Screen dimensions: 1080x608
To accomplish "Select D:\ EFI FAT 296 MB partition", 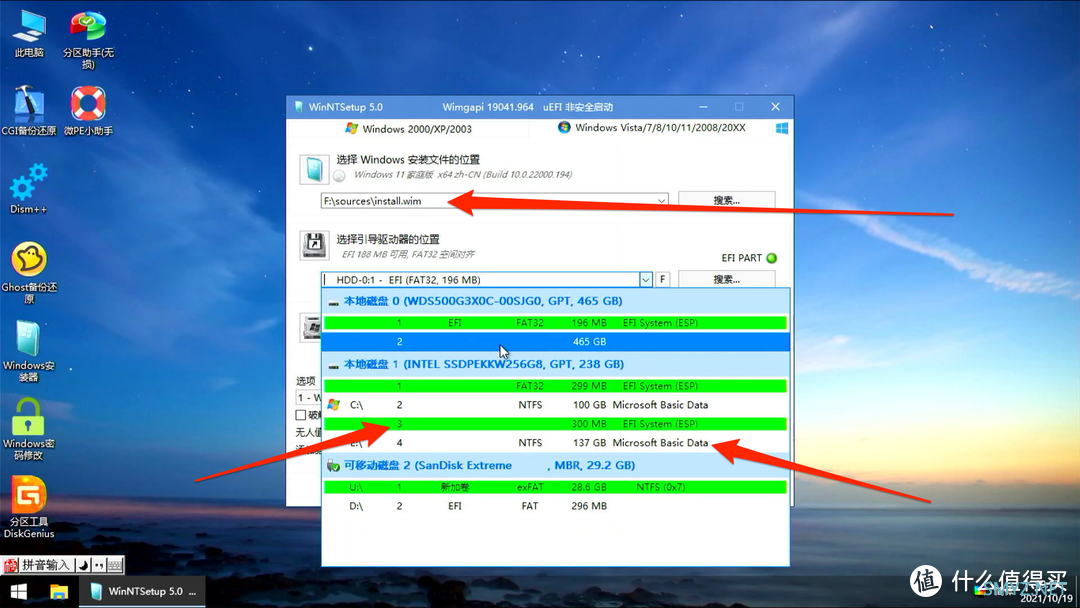I will (555, 506).
